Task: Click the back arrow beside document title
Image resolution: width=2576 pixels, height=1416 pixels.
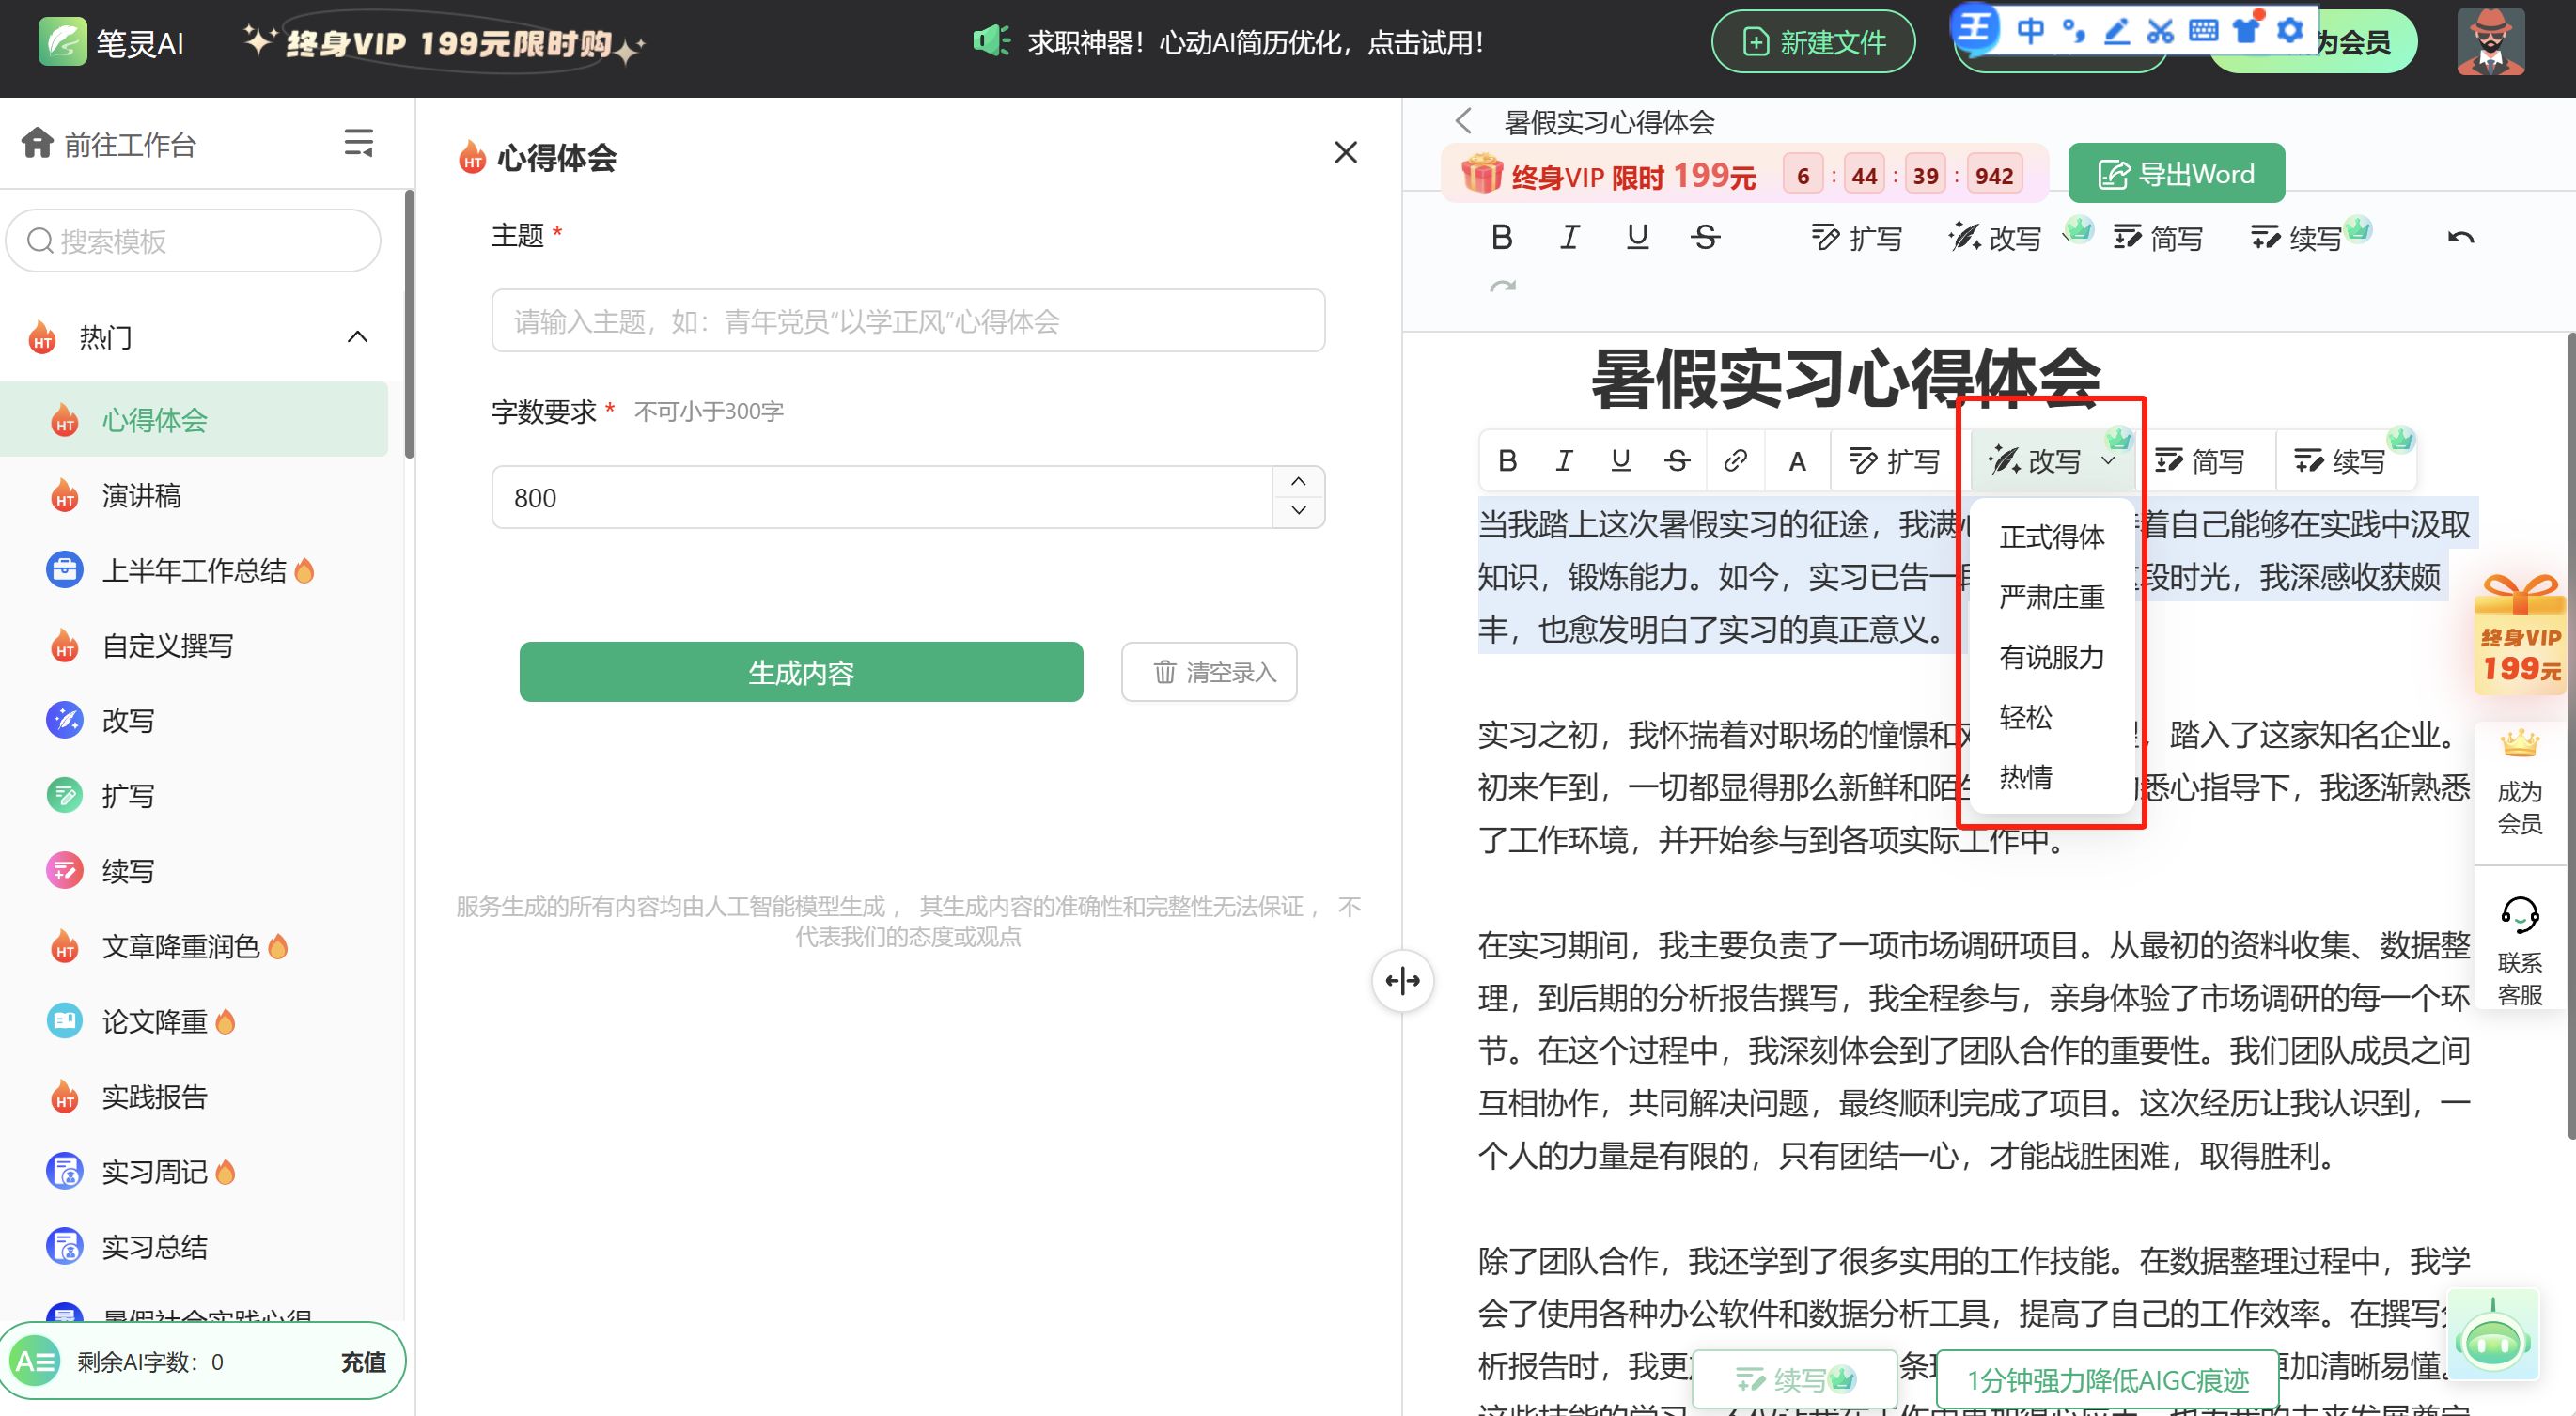Action: [1464, 122]
